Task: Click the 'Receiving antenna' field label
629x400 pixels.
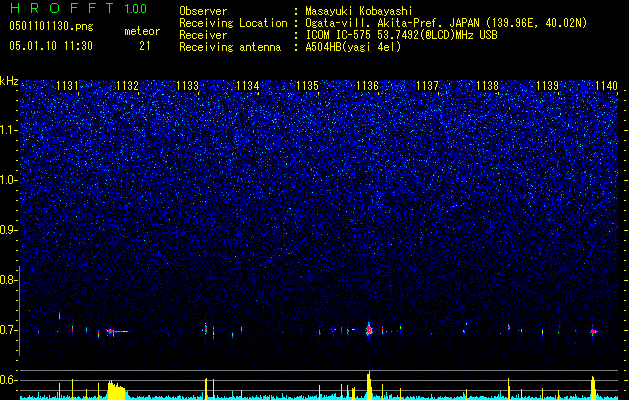Action: (x=230, y=47)
